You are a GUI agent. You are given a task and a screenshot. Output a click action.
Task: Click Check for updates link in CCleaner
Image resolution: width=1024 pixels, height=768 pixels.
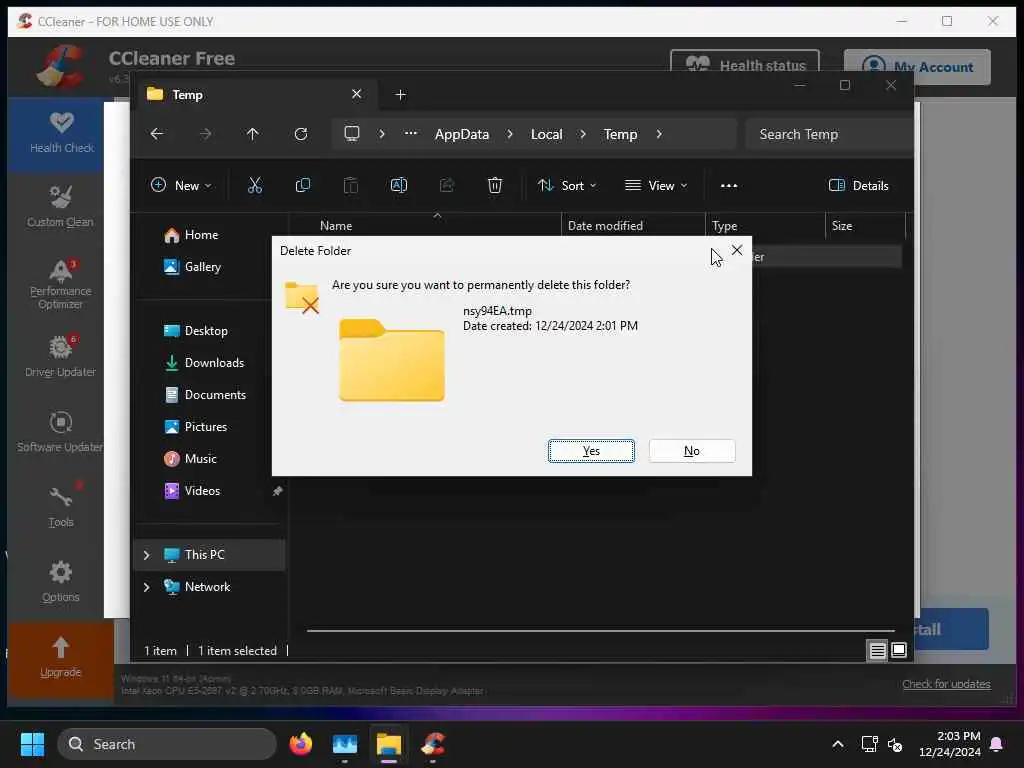pyautogui.click(x=946, y=684)
